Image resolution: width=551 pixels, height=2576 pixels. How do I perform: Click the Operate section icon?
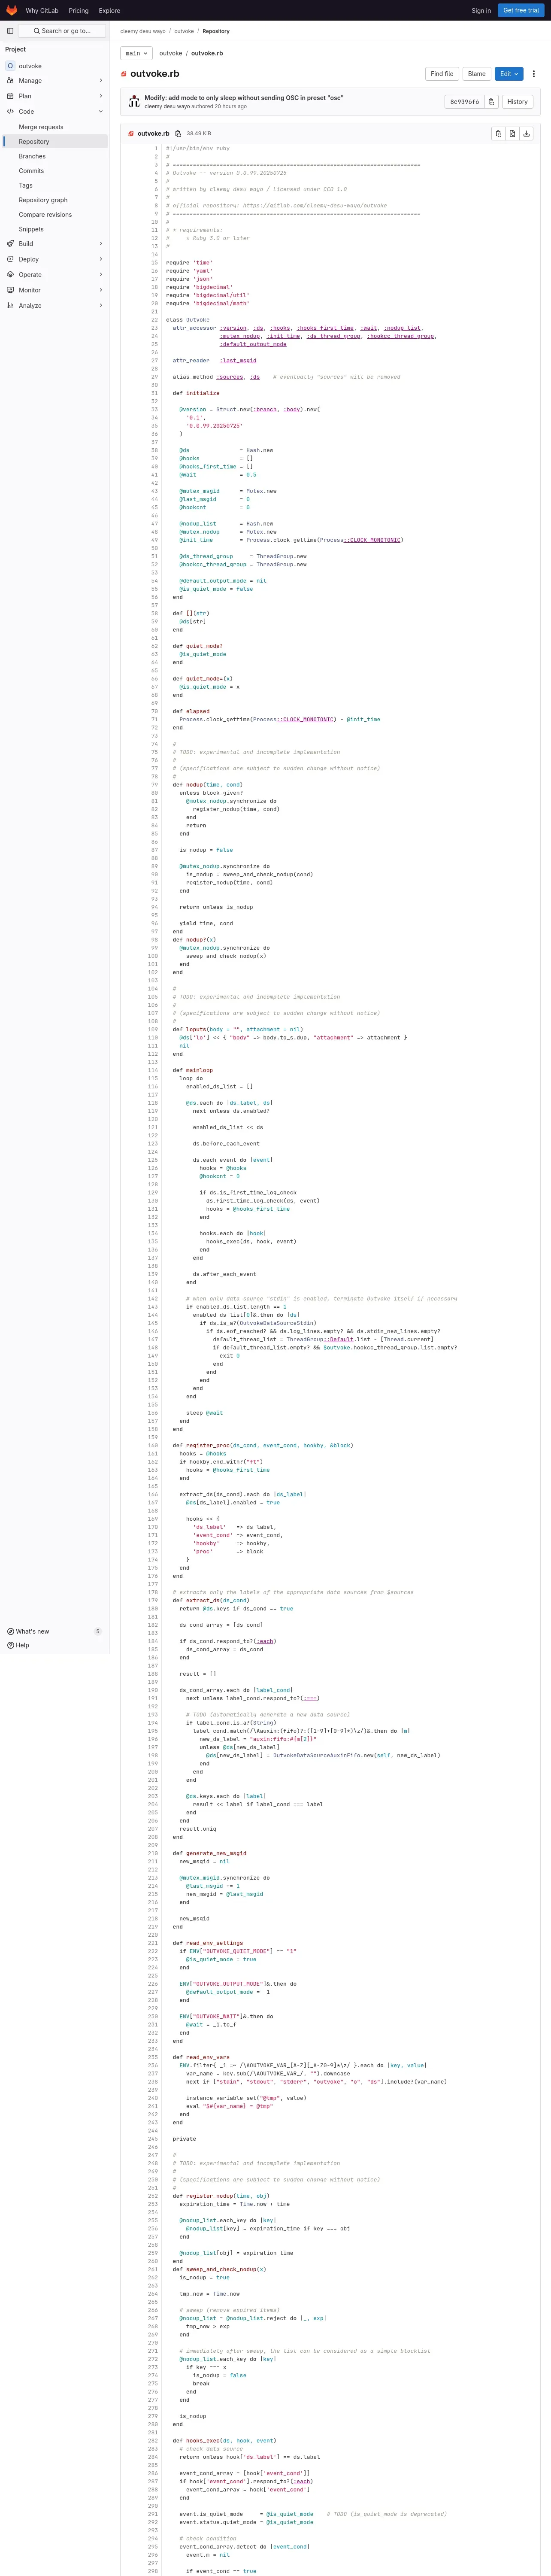click(10, 275)
